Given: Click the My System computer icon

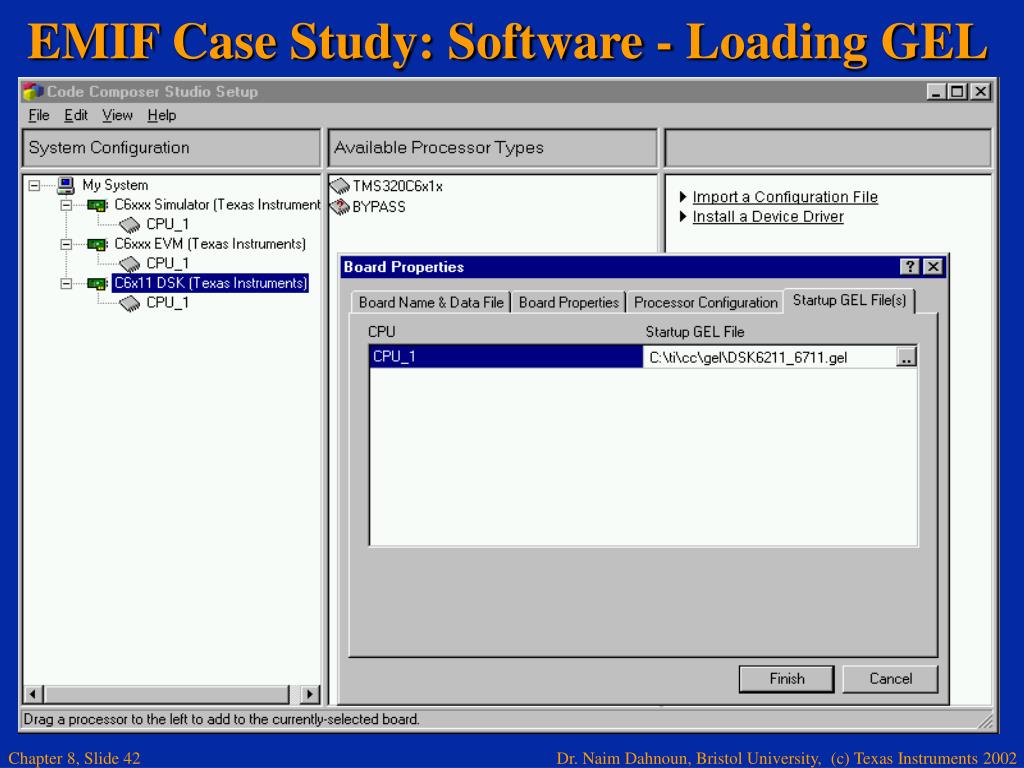Looking at the screenshot, I should (x=65, y=185).
